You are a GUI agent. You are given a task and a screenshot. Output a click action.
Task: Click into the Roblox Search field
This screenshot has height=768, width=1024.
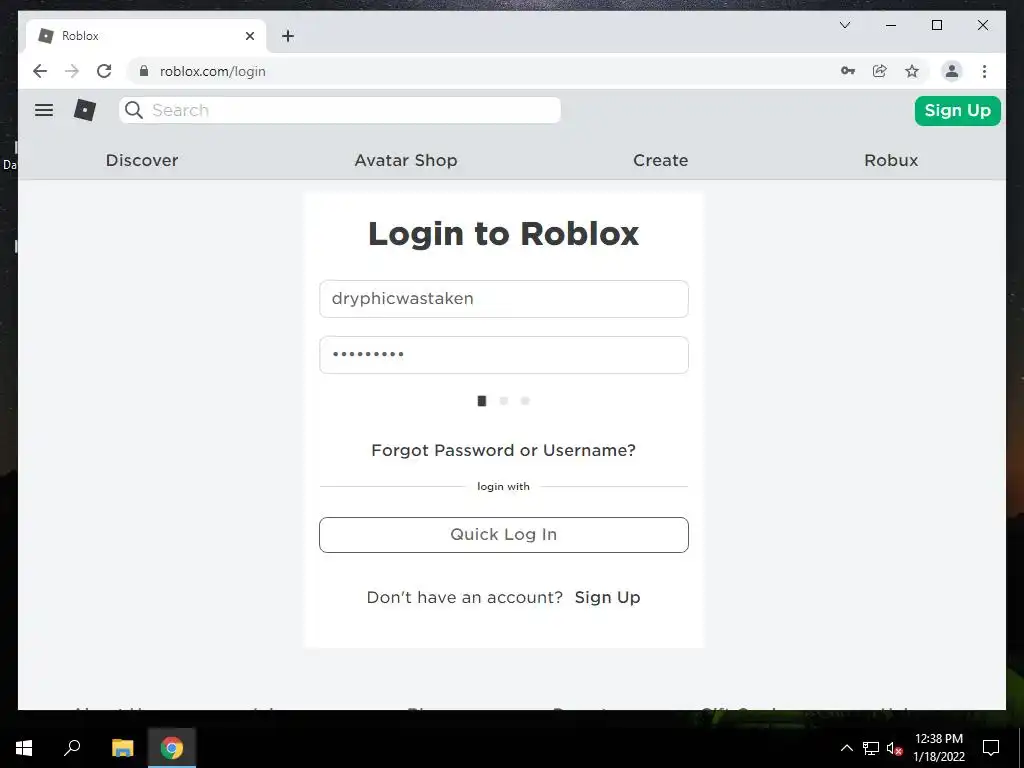tap(340, 110)
